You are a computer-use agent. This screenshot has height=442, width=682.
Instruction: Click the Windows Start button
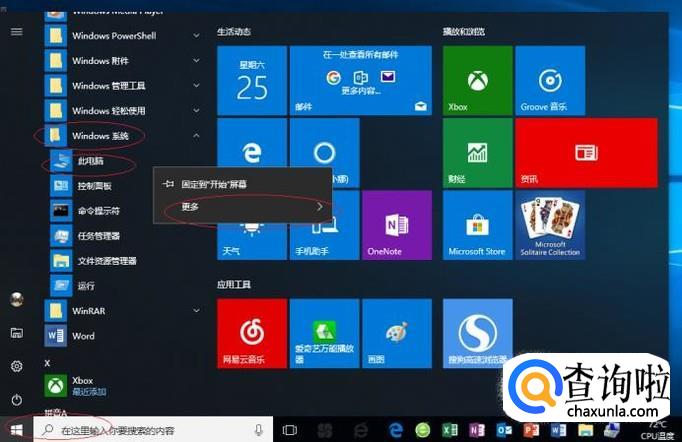click(x=16, y=429)
